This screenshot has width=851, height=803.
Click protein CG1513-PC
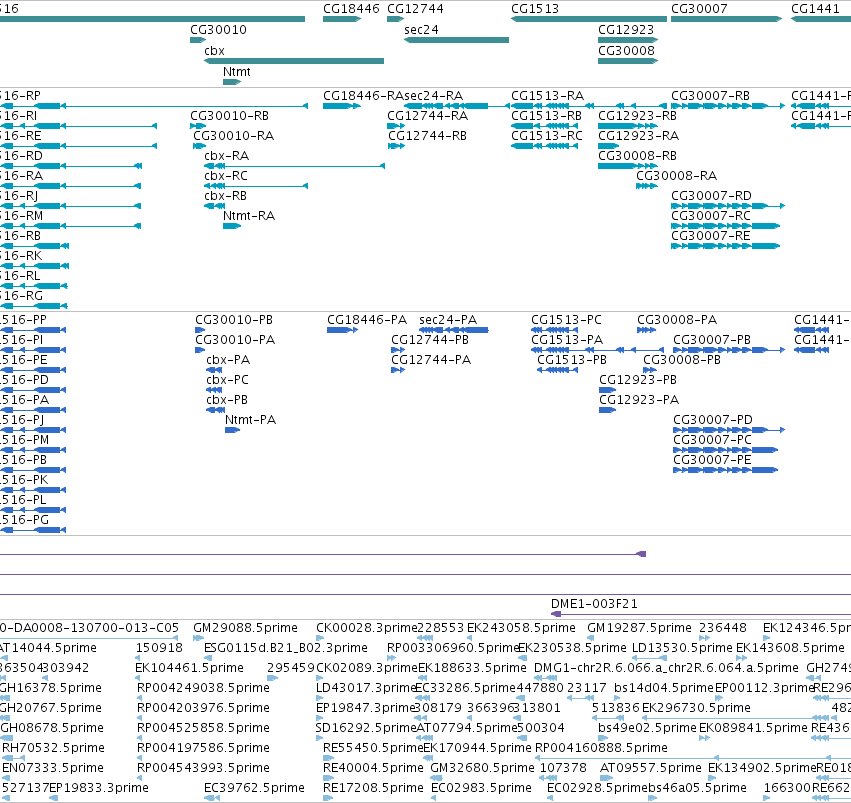tap(566, 320)
